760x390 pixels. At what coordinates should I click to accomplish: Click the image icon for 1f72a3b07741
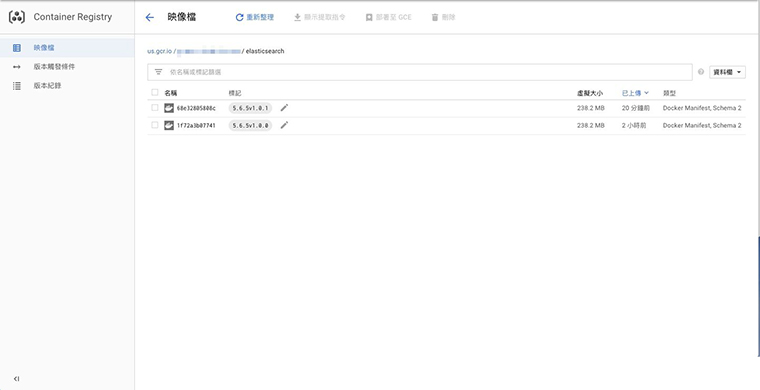click(169, 125)
